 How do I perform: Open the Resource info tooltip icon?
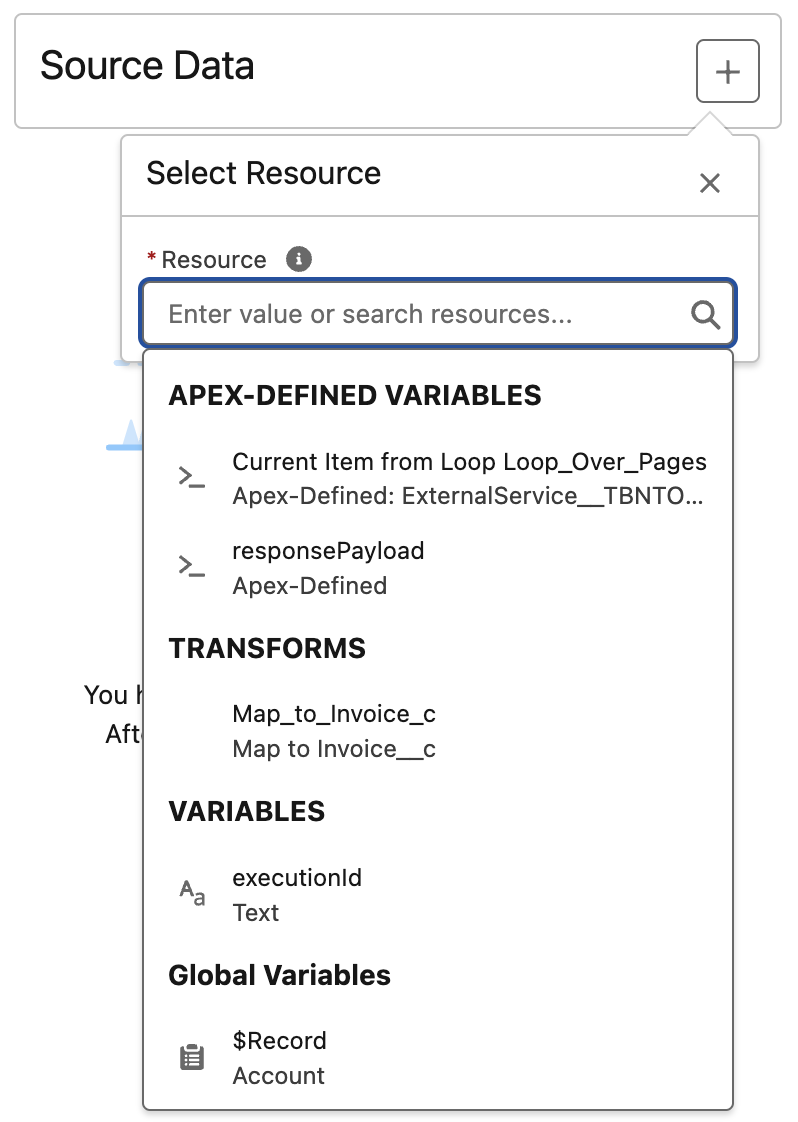tap(298, 259)
